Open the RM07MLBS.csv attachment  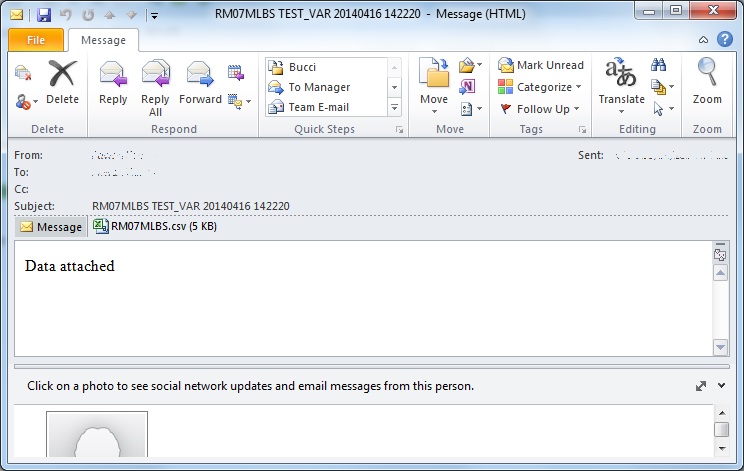(x=155, y=226)
